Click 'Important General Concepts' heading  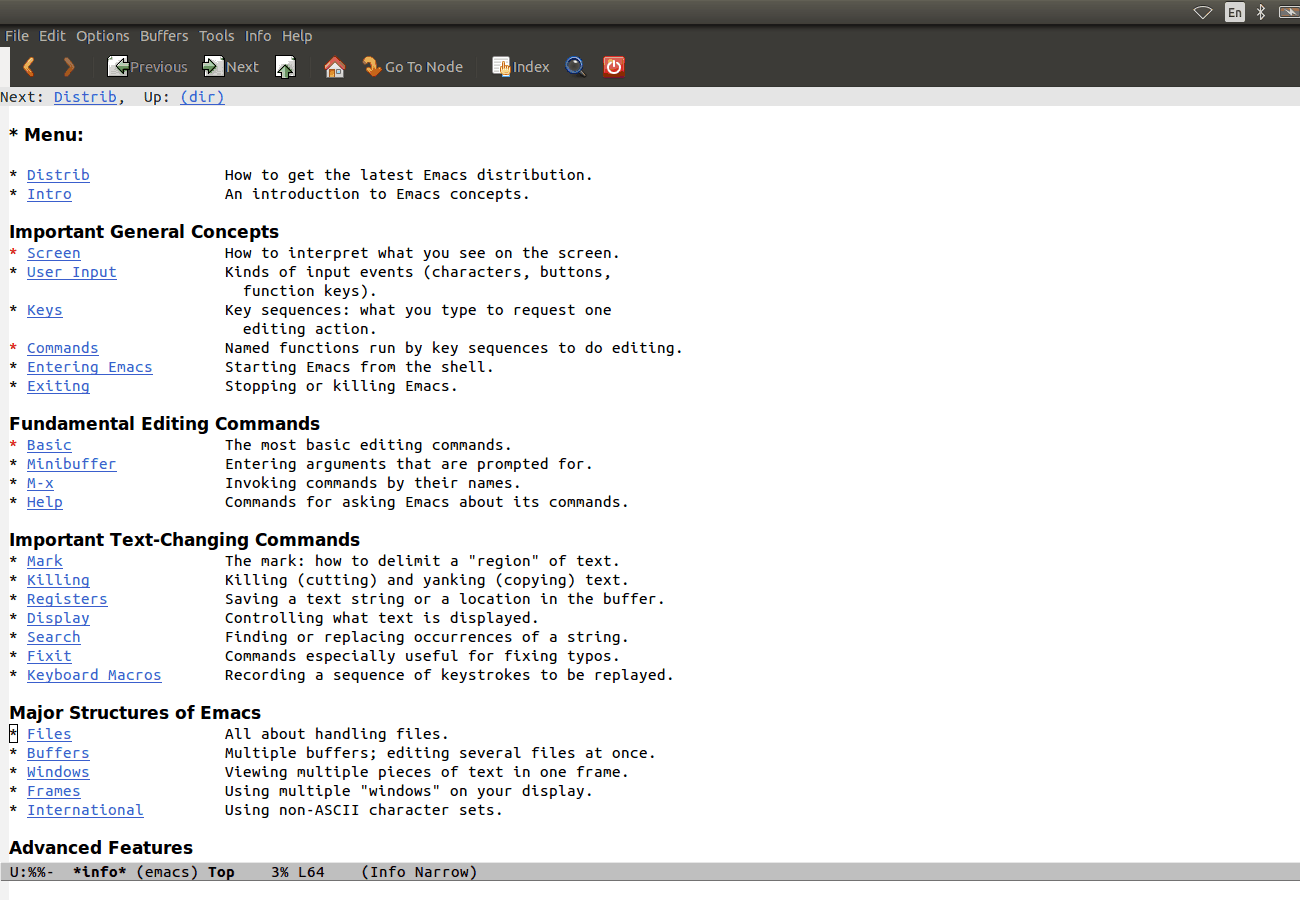click(x=144, y=232)
